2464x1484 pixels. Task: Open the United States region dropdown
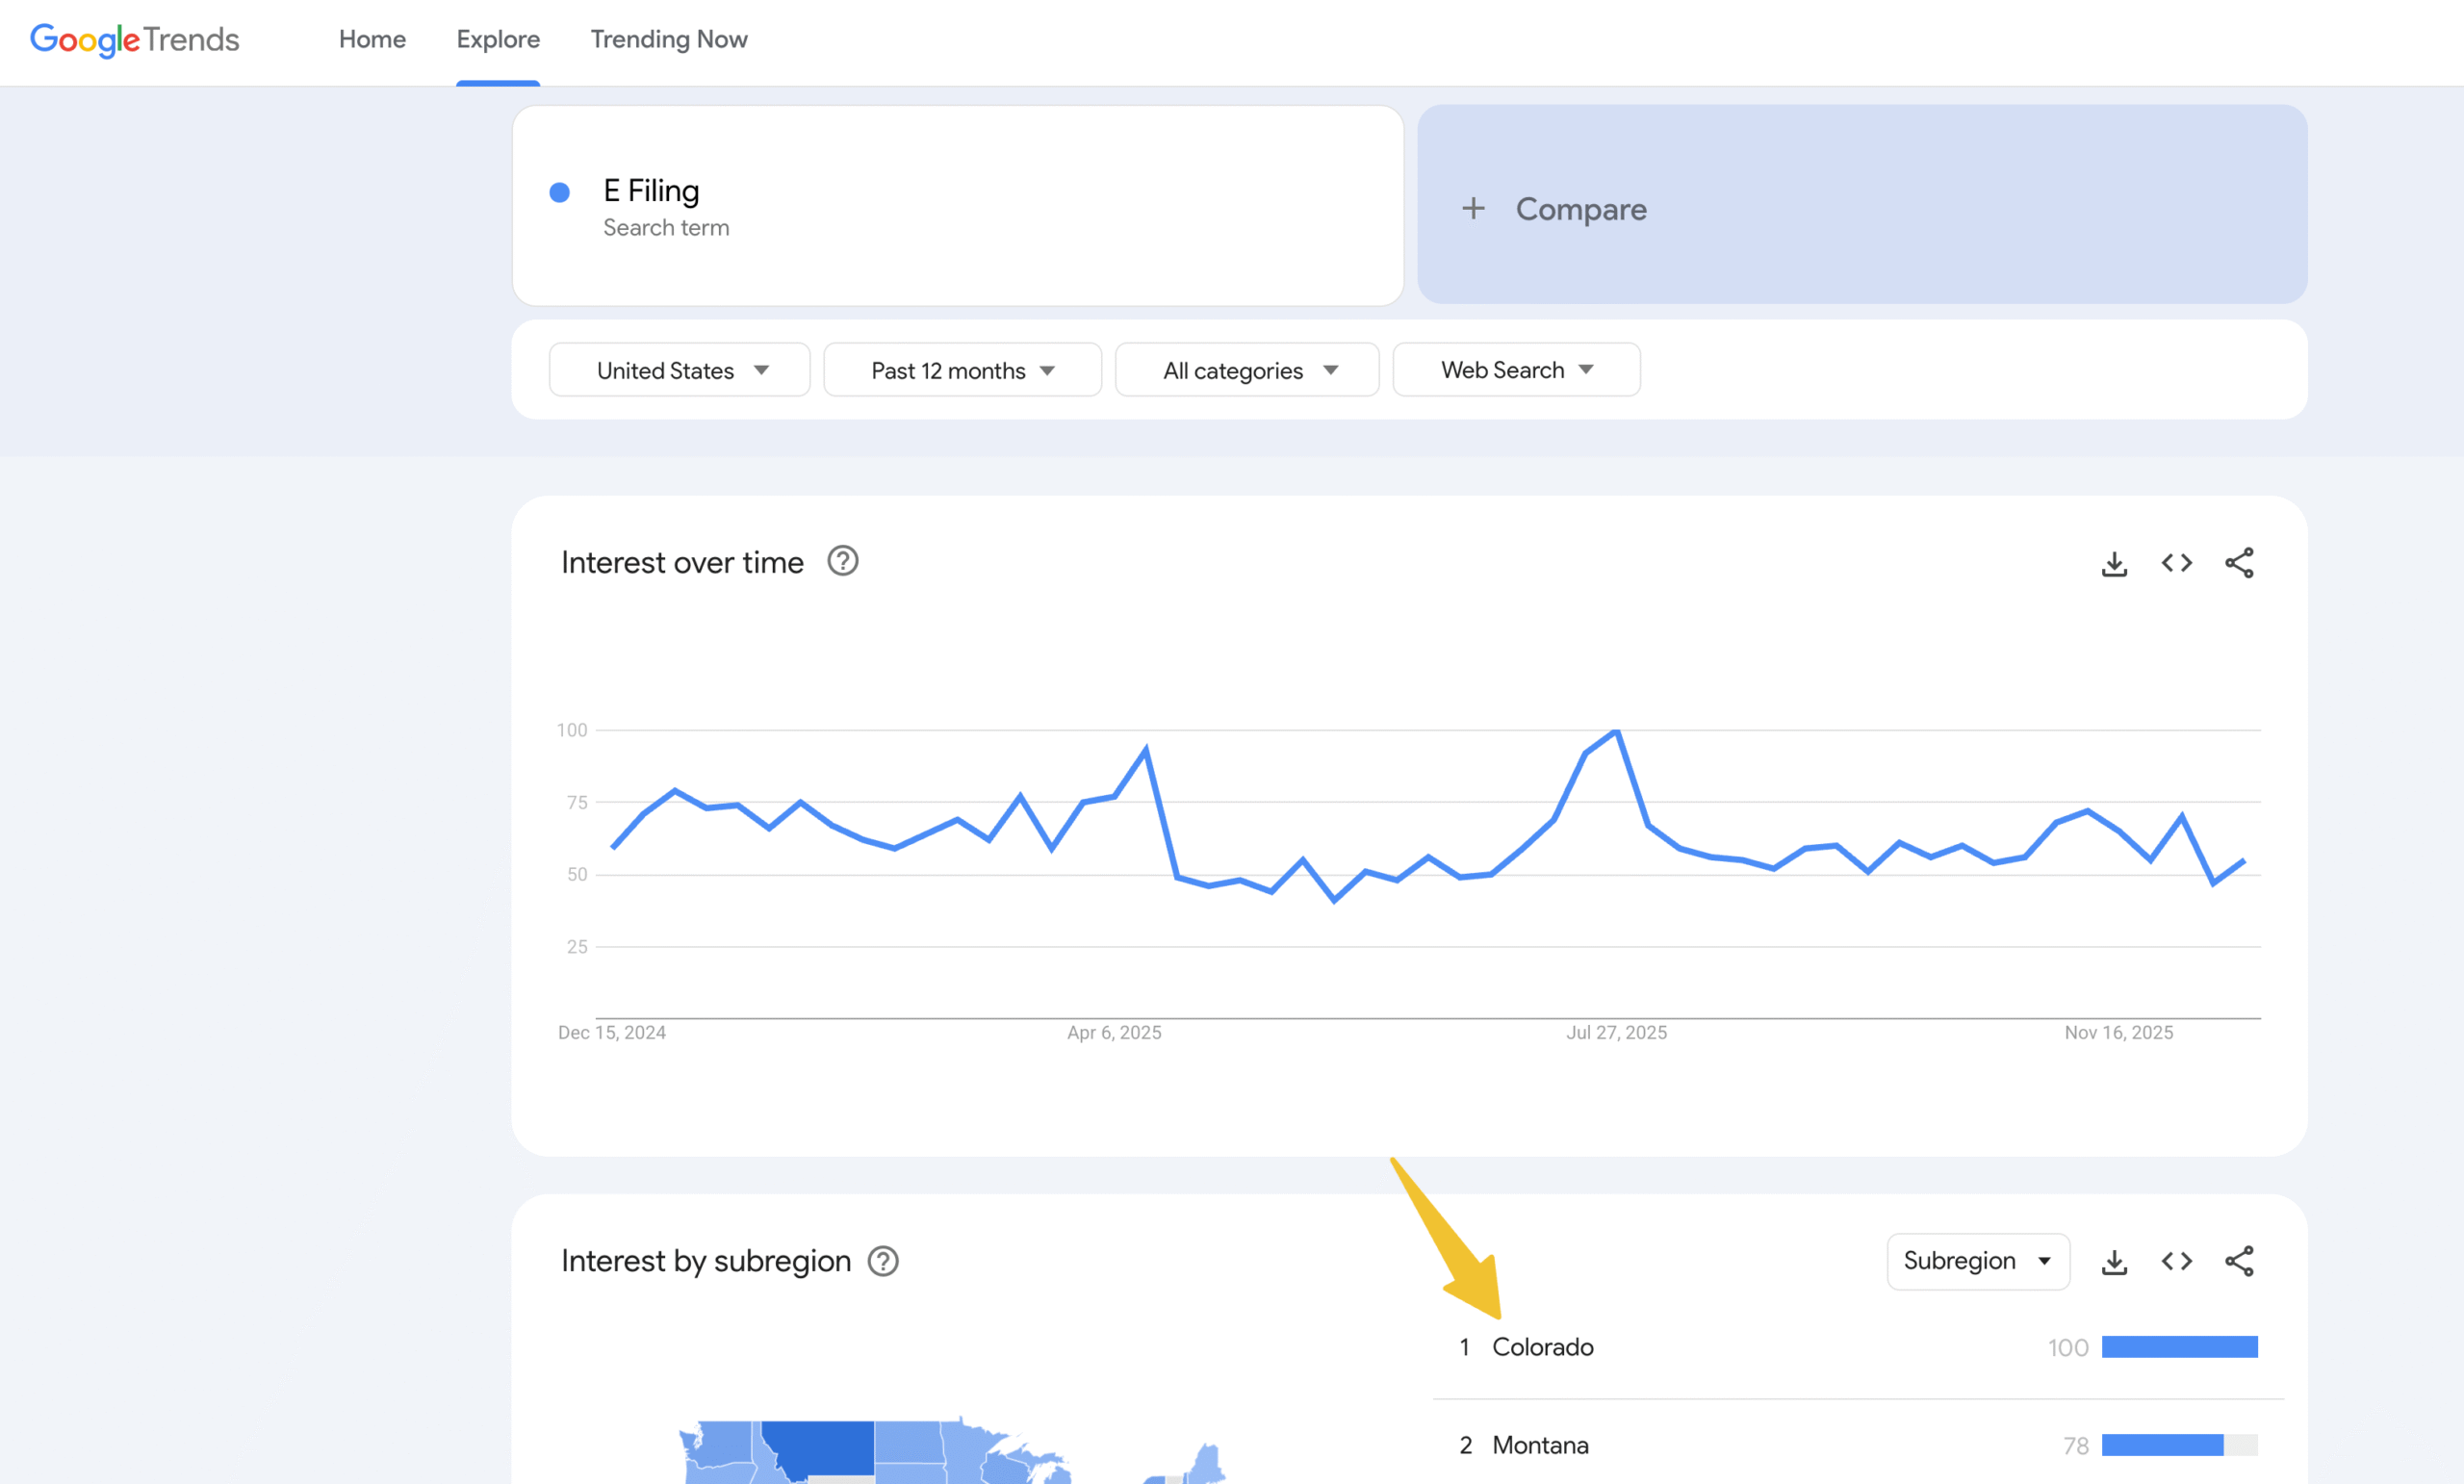tap(679, 370)
